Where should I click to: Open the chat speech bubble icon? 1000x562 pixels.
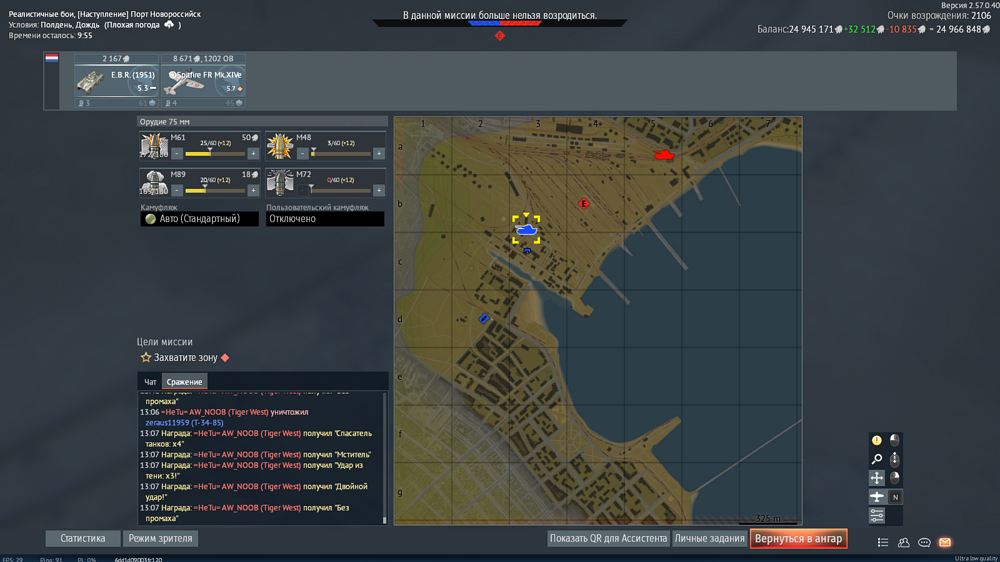924,542
